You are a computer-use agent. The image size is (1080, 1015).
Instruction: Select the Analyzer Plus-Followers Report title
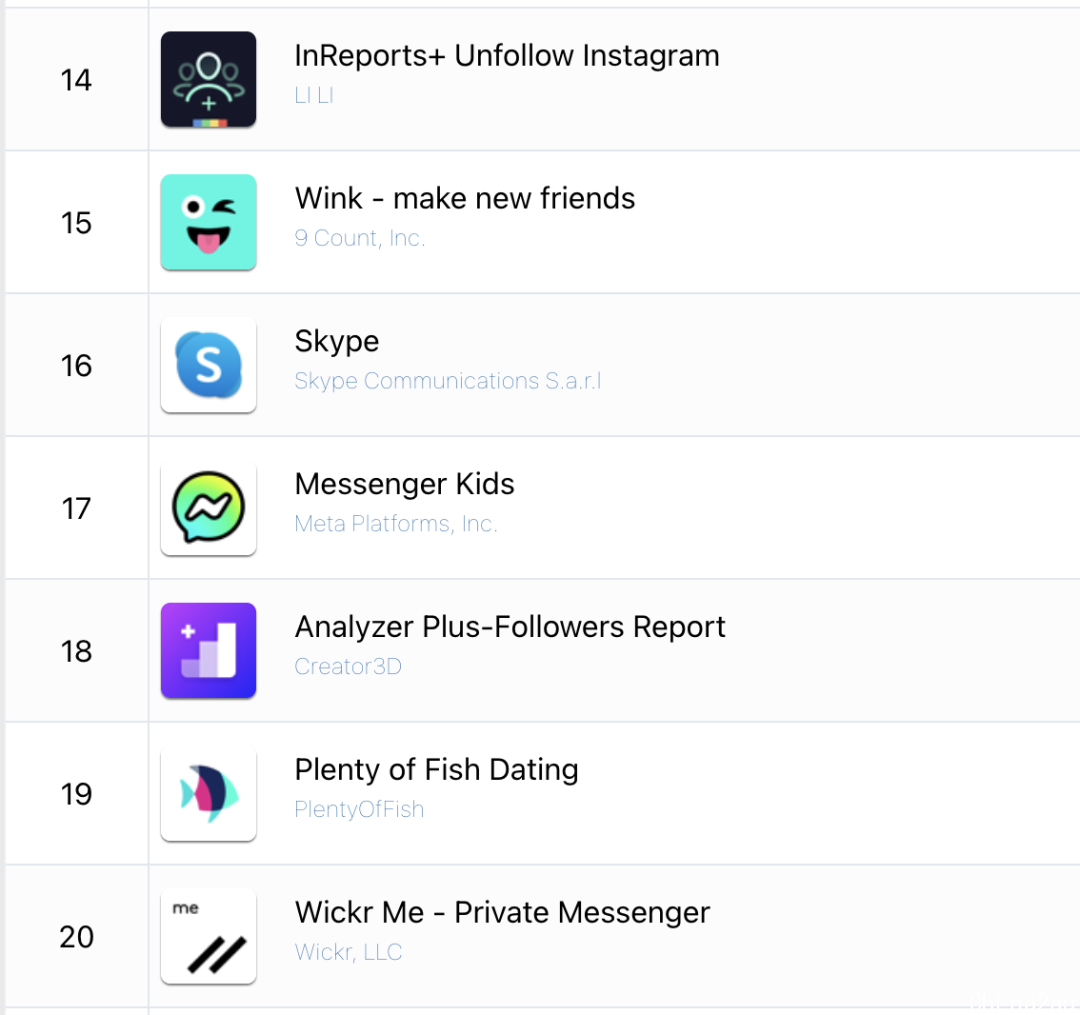510,627
